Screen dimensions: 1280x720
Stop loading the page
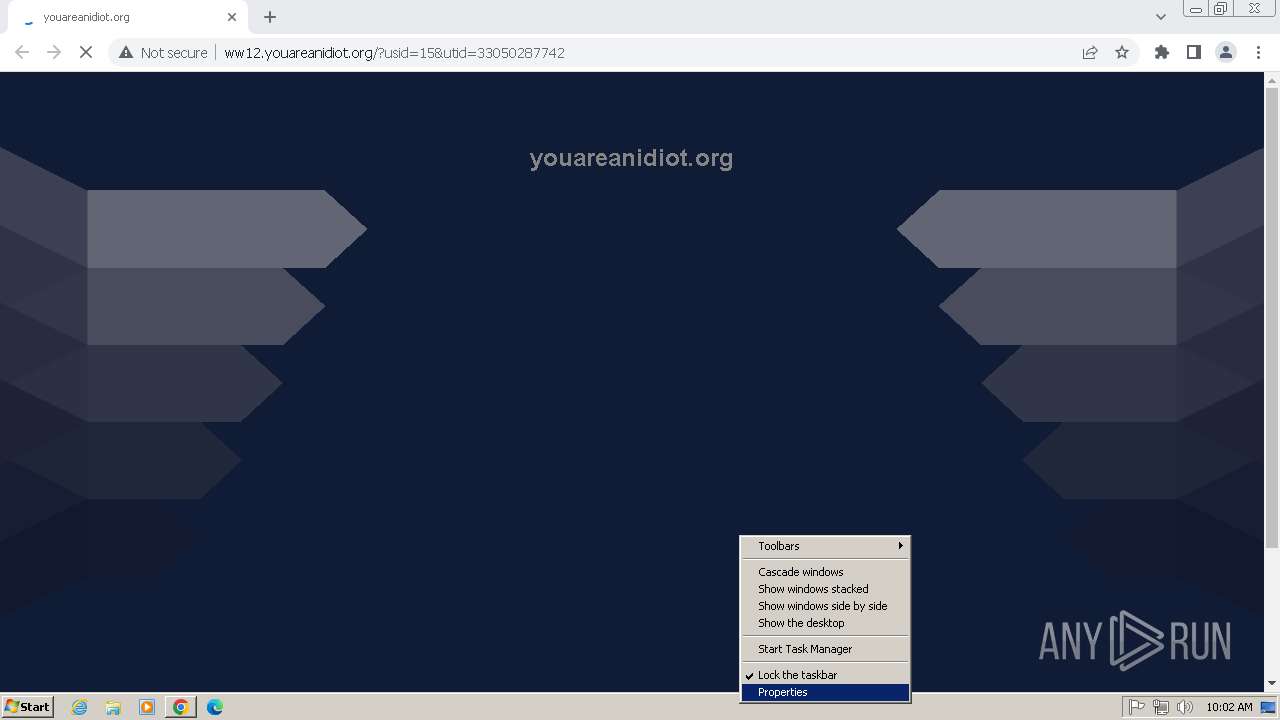click(x=86, y=52)
